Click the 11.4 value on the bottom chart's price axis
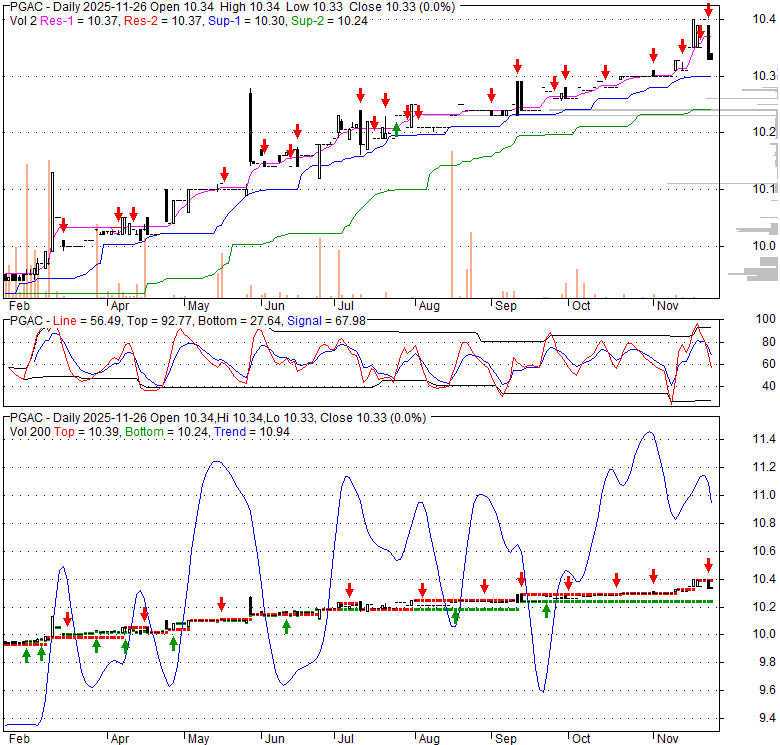780x745 pixels. (x=765, y=440)
